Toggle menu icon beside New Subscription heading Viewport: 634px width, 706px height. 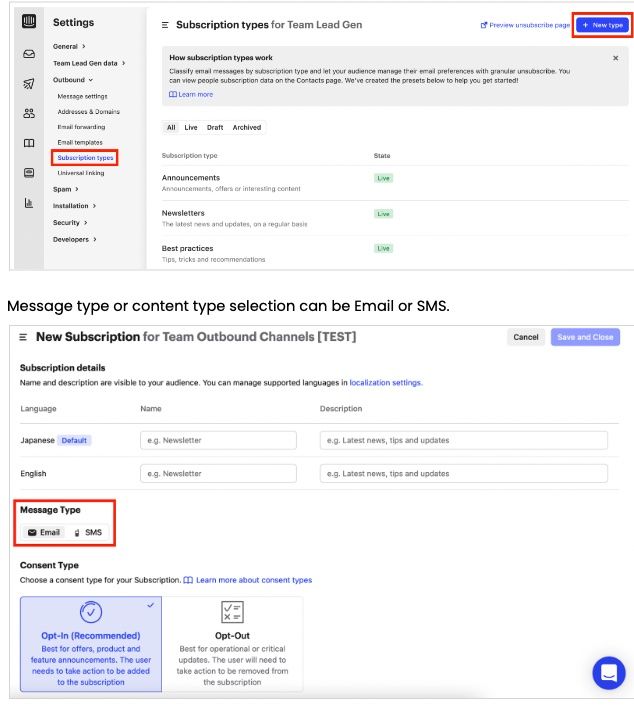23,337
